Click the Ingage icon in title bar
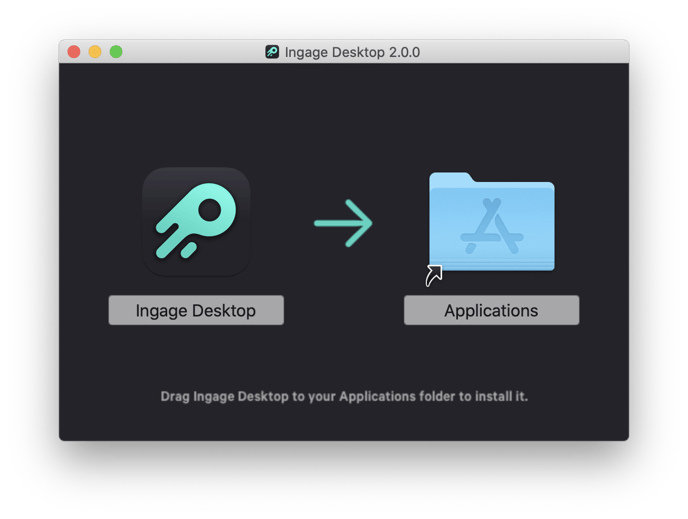Image resolution: width=688 pixels, height=519 pixels. click(x=272, y=52)
